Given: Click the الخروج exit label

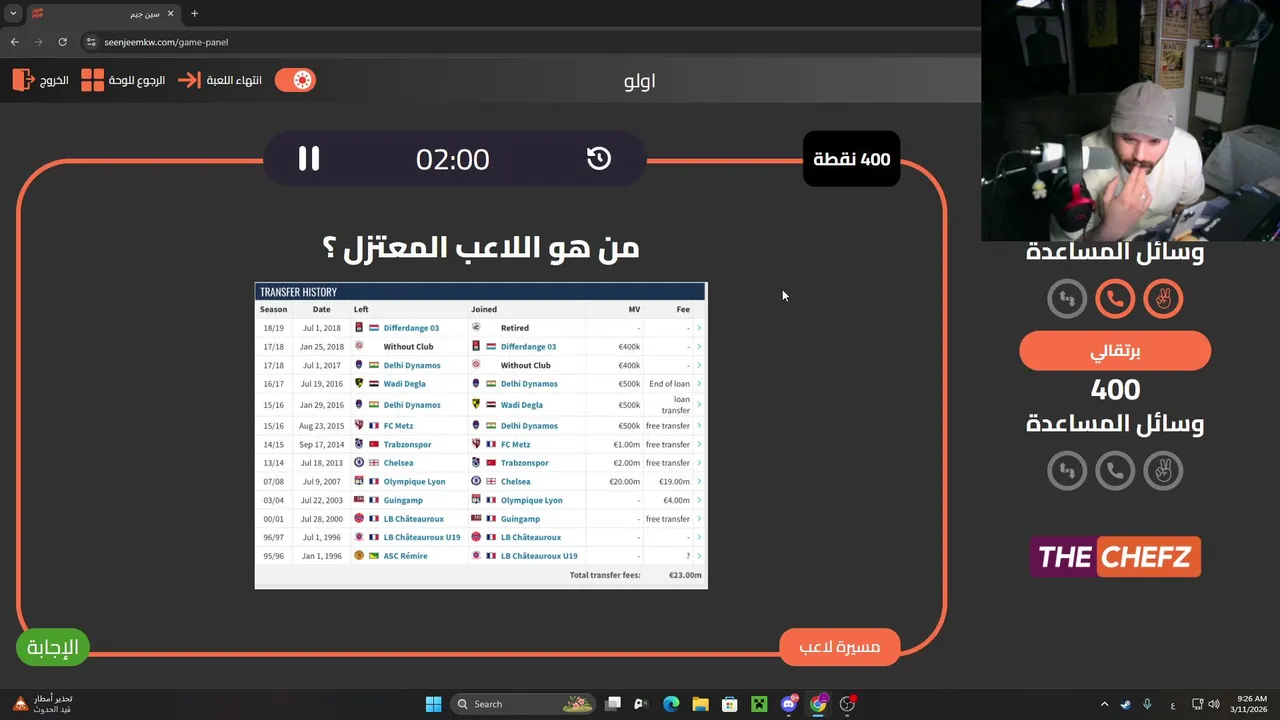Looking at the screenshot, I should pyautogui.click(x=55, y=80).
